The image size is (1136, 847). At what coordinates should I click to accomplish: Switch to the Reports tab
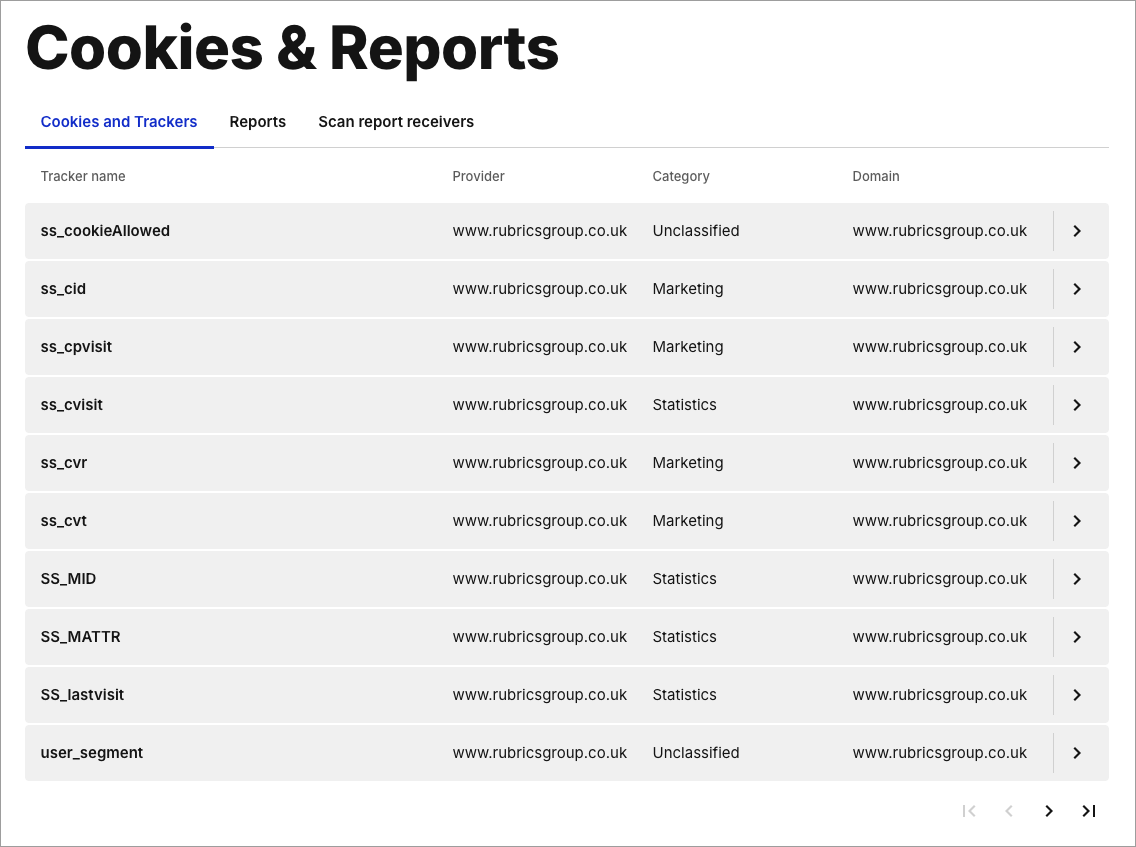pyautogui.click(x=257, y=122)
